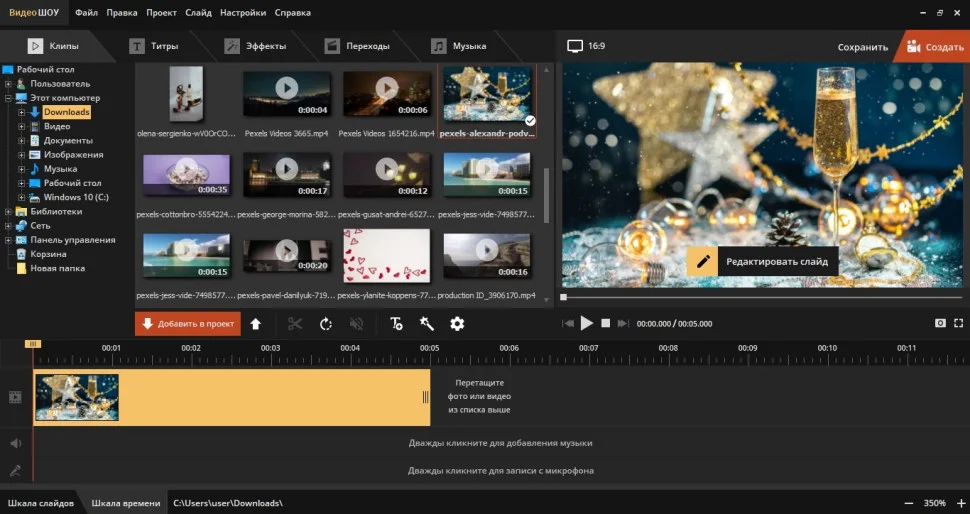Open clip settings gear icon
The image size is (970, 514).
pos(457,324)
